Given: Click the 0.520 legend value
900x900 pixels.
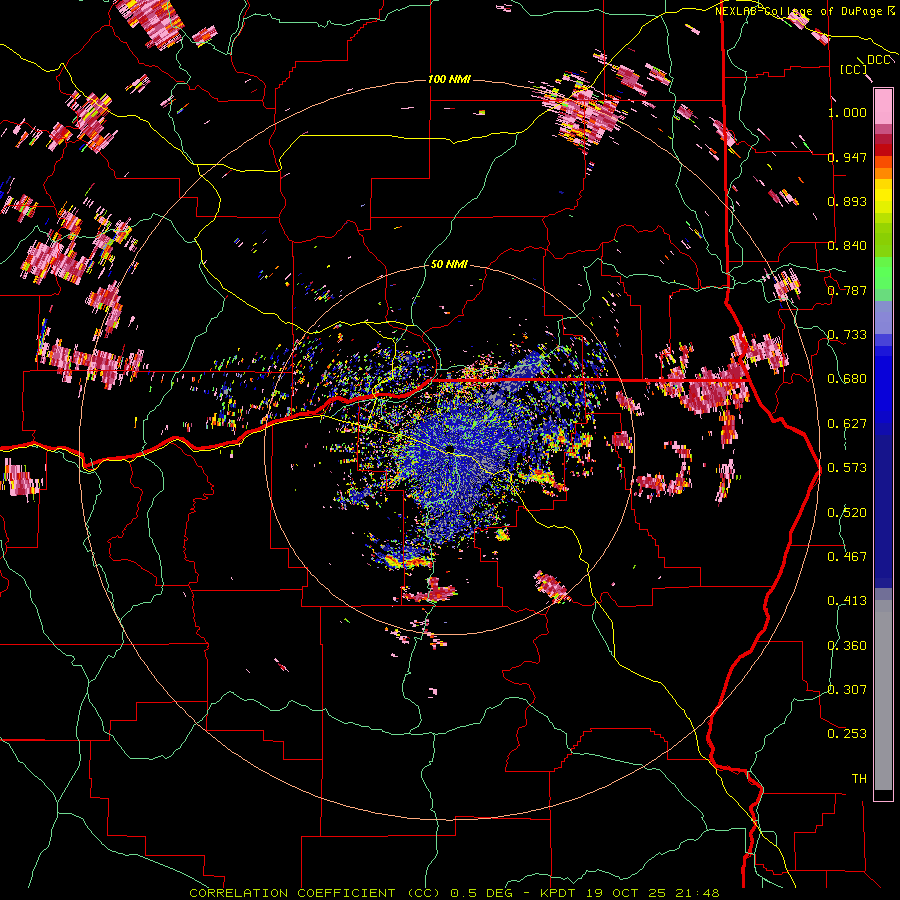Looking at the screenshot, I should click(847, 513).
